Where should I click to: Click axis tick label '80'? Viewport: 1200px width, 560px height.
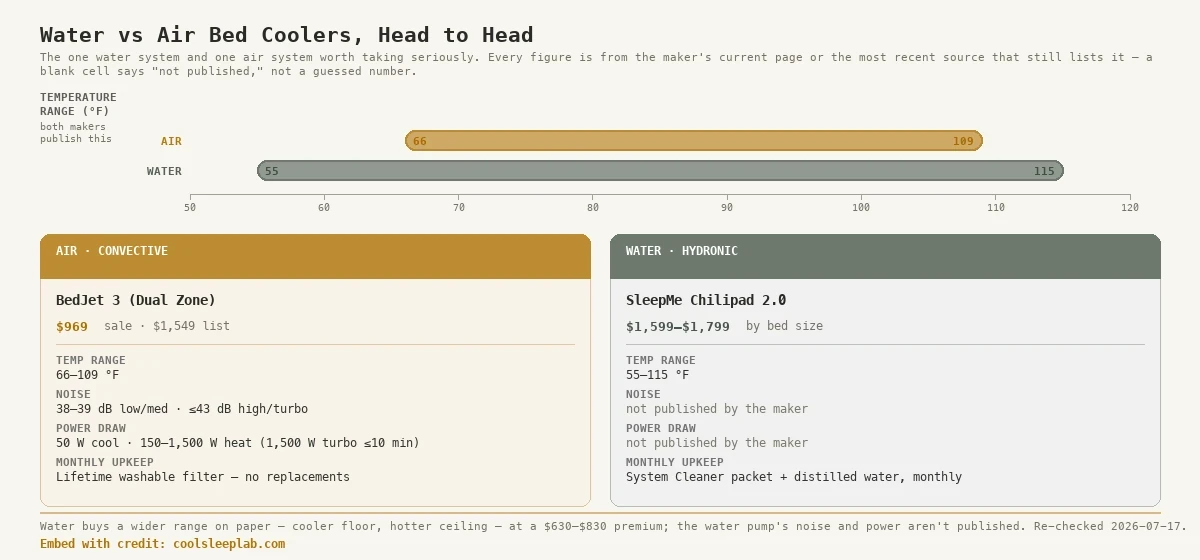(593, 208)
